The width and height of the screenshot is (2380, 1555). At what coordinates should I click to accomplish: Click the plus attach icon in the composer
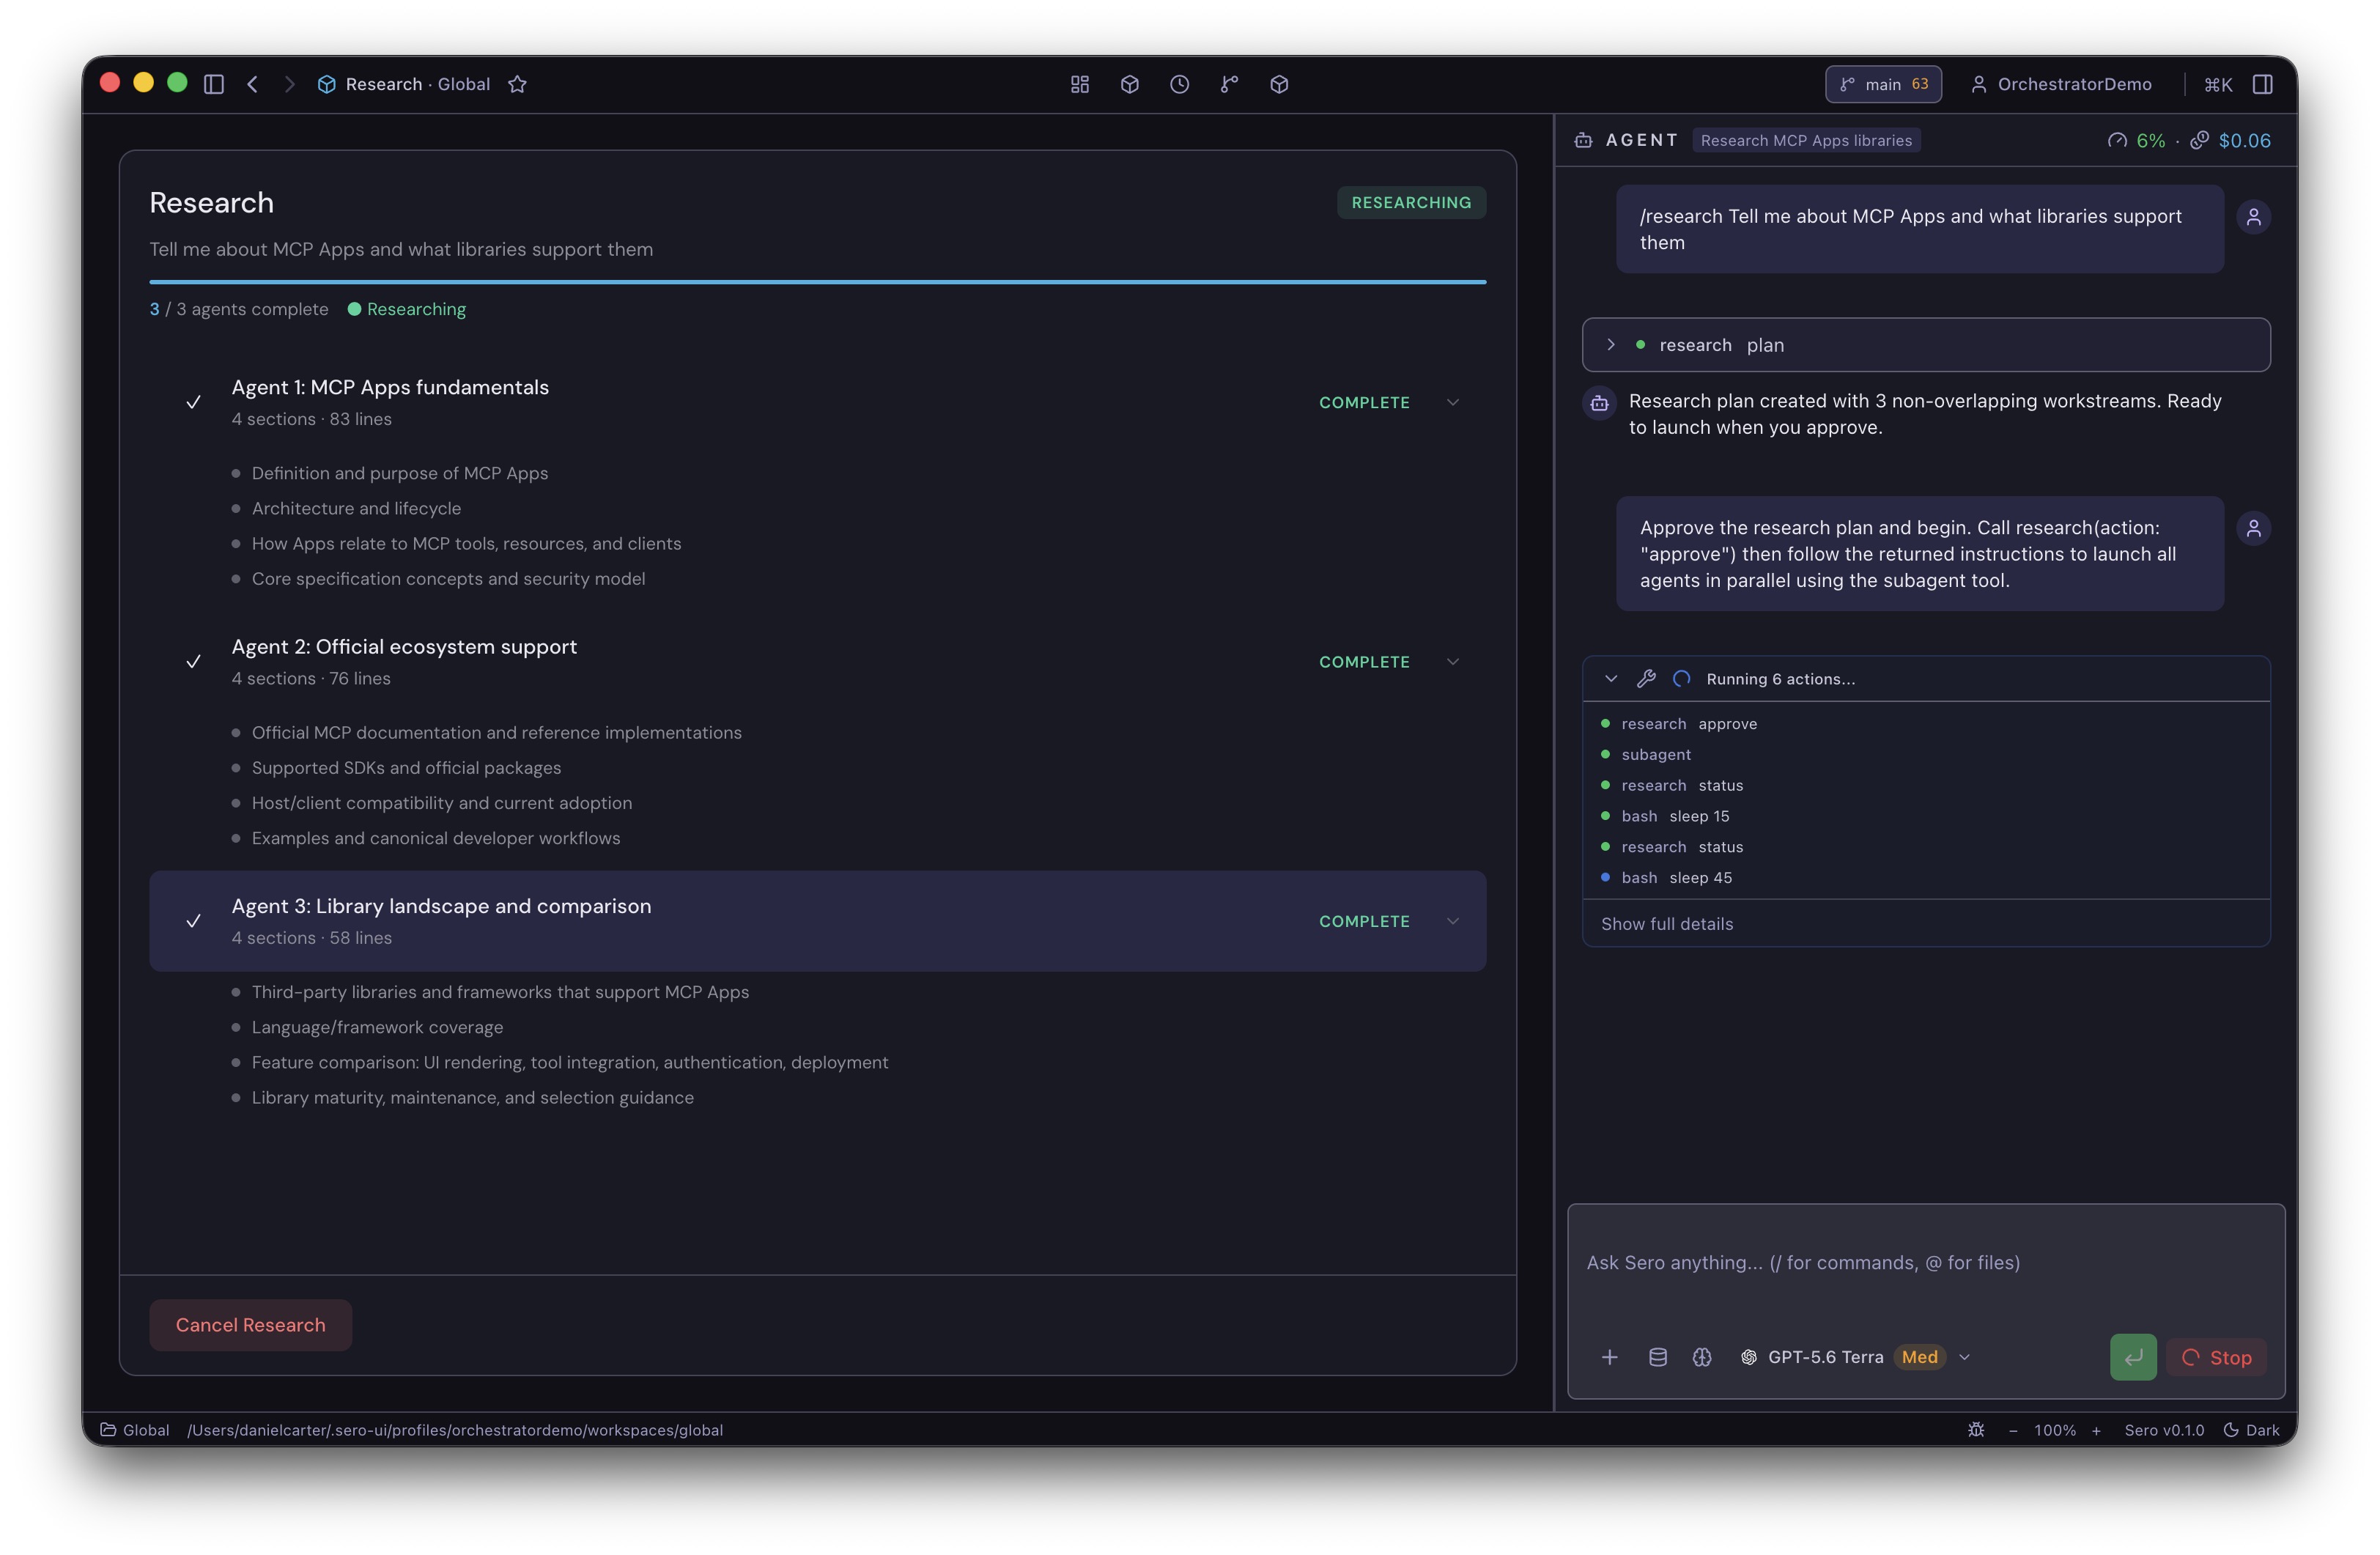(1610, 1357)
